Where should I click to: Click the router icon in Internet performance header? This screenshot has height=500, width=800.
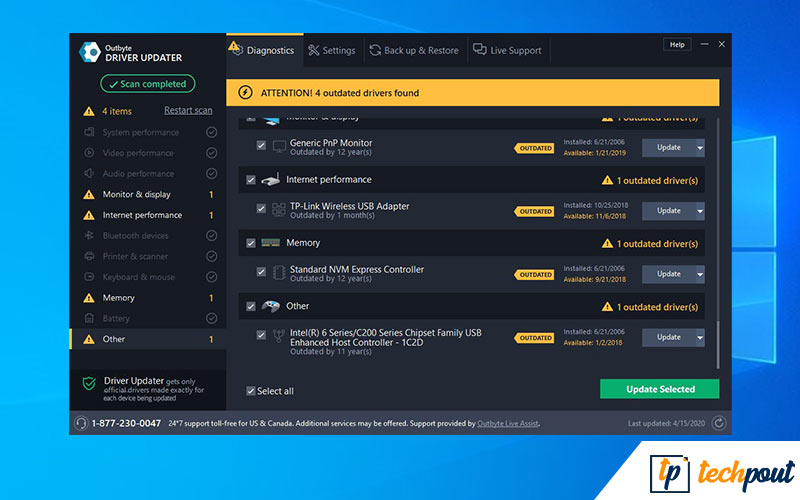point(270,180)
